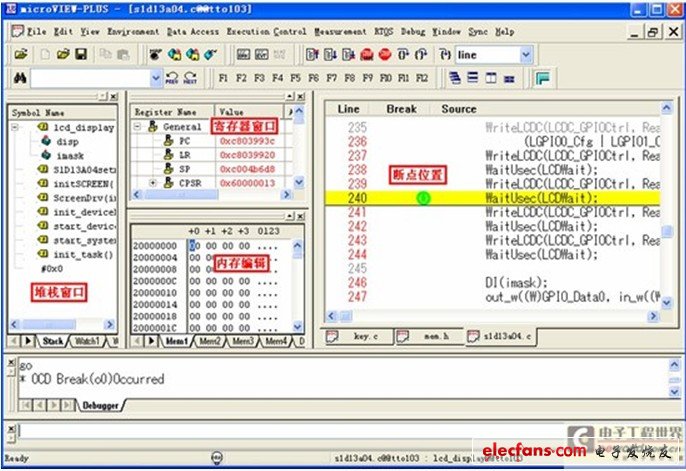This screenshot has height=471, width=686.
Task: Open the mem.h source tab
Action: (x=430, y=336)
